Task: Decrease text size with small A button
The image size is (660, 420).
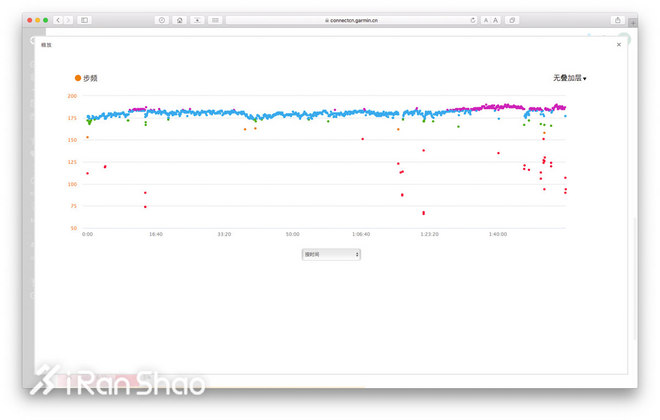Action: coord(486,20)
